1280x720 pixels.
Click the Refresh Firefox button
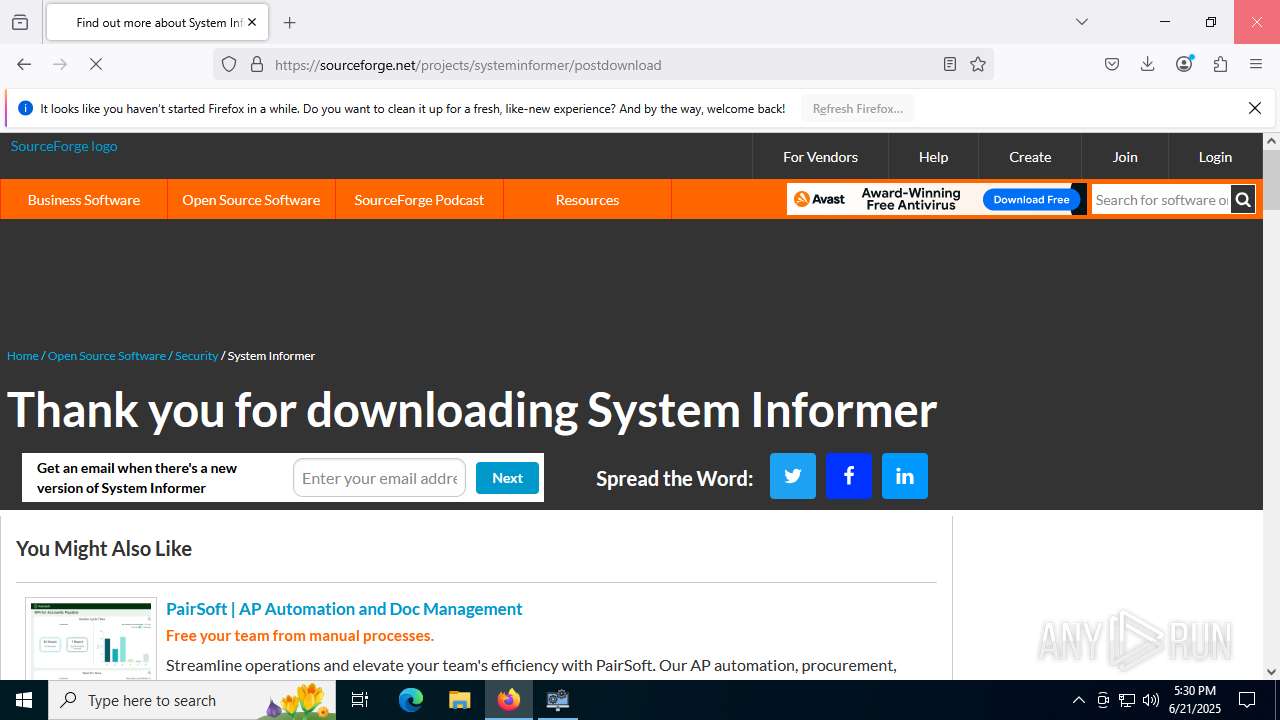click(858, 108)
